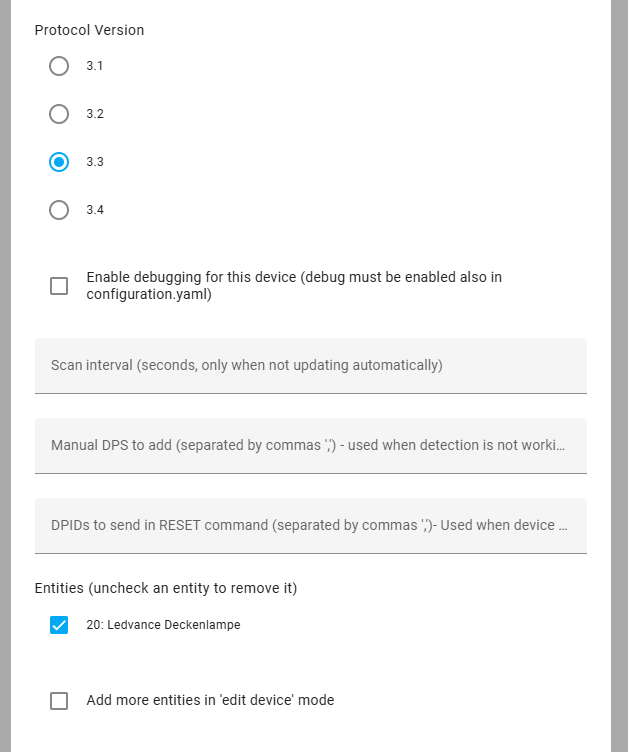Focus the Scan interval input field
Image resolution: width=628 pixels, height=752 pixels.
[x=310, y=366]
